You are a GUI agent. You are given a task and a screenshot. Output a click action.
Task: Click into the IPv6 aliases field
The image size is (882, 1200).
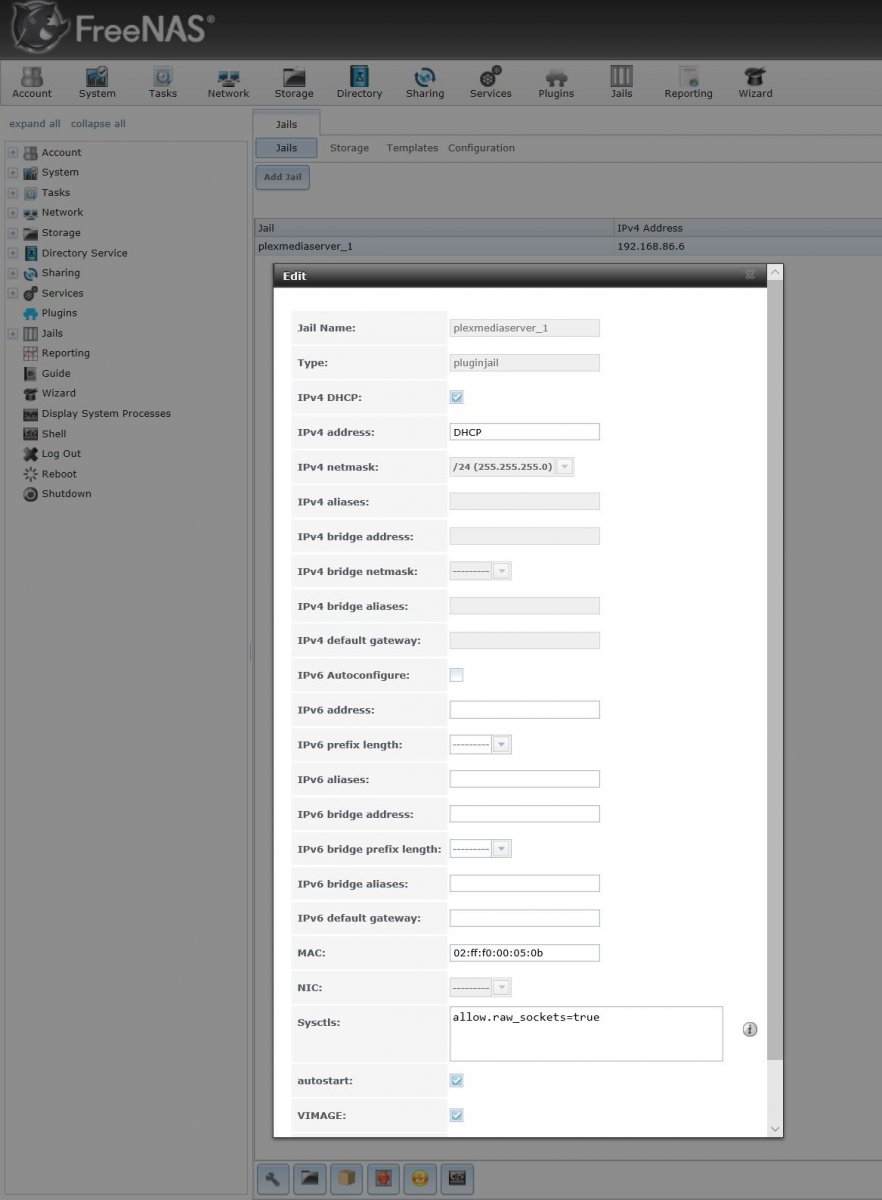pyautogui.click(x=525, y=779)
